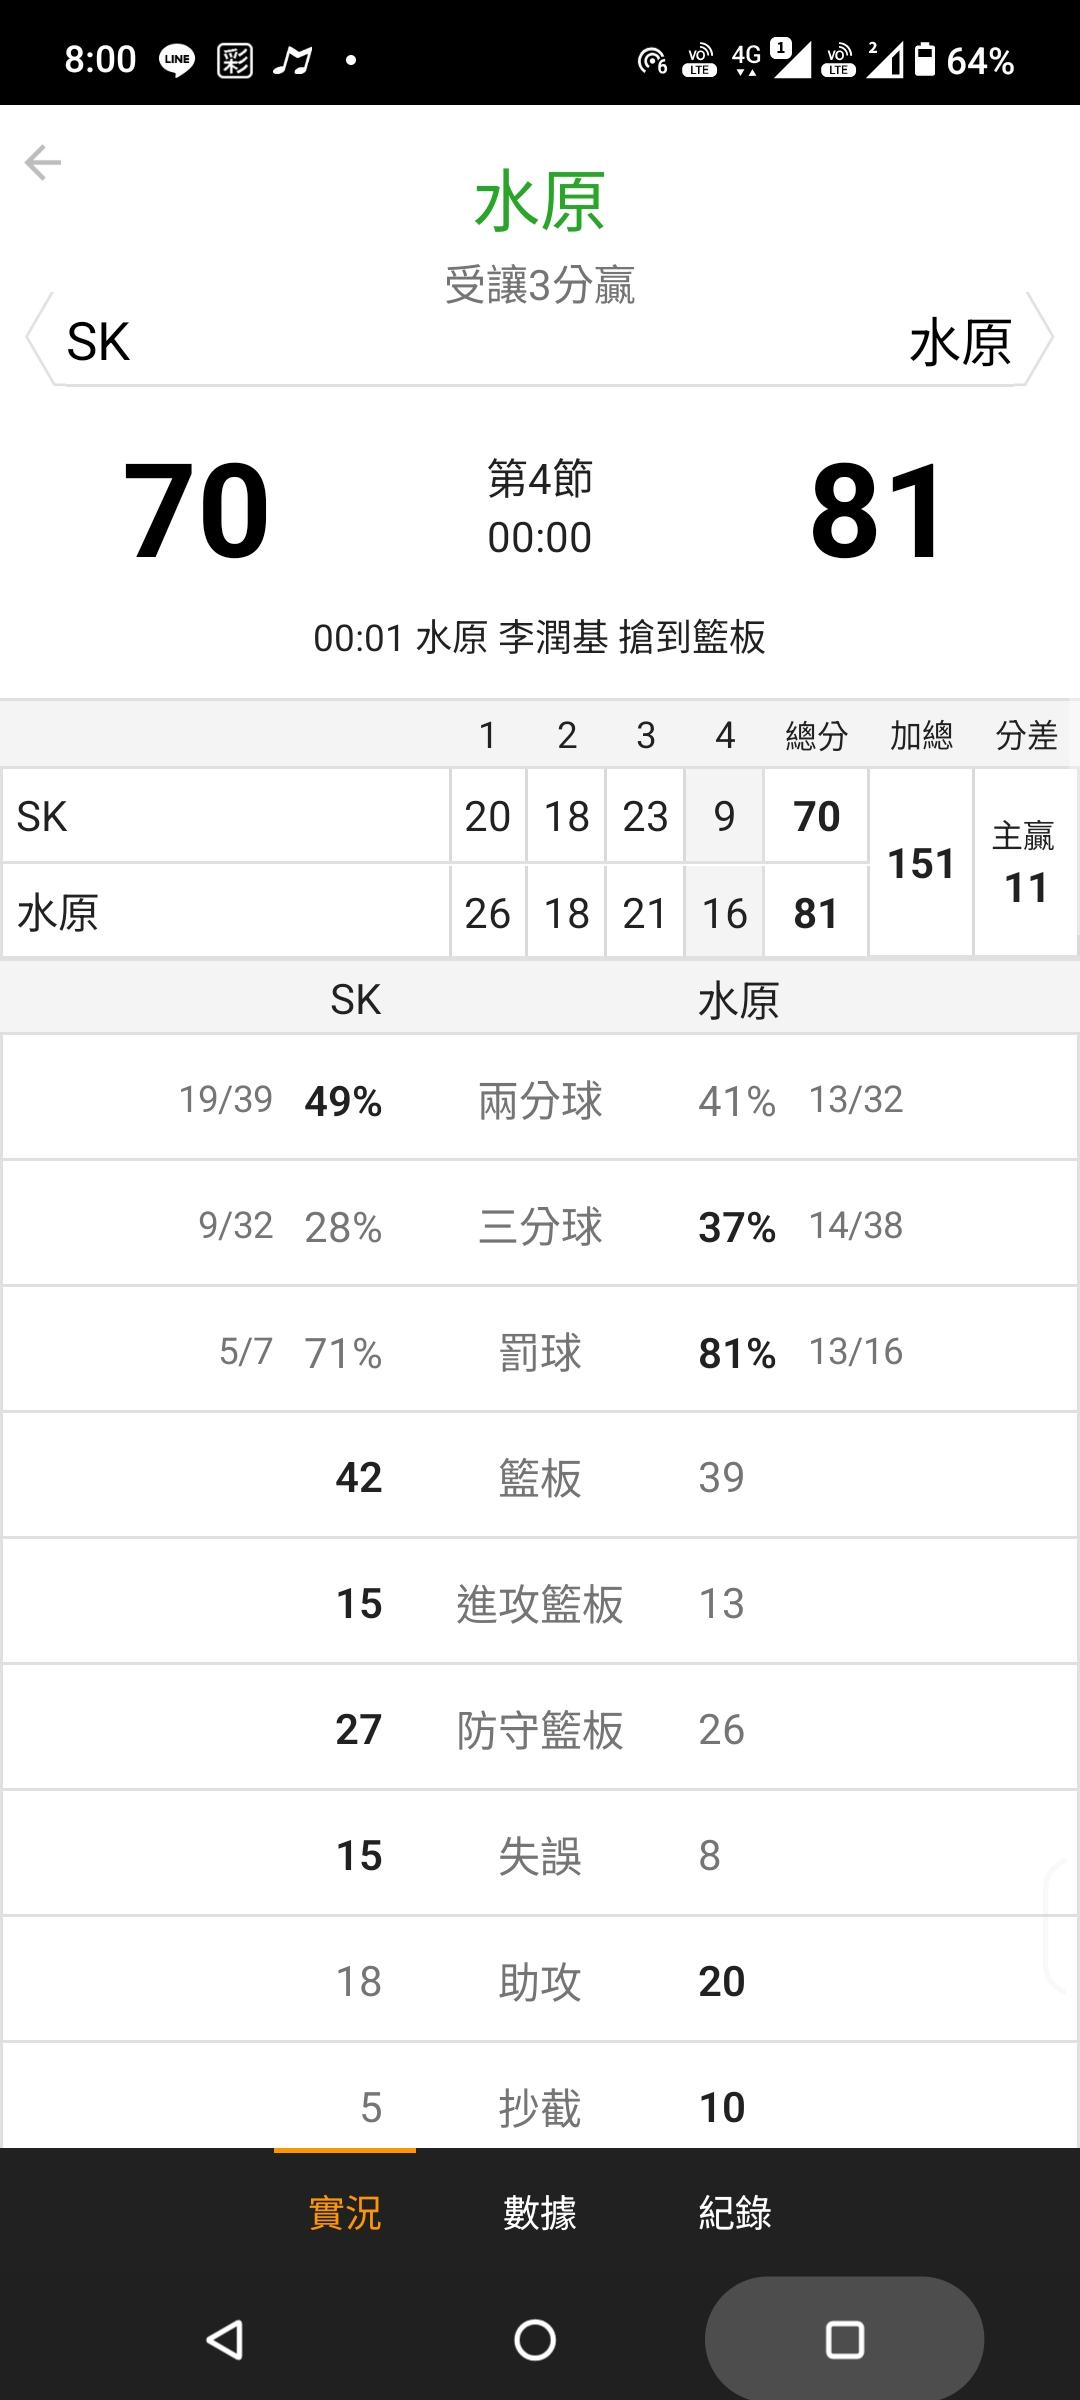Tap SK team name in header

[x=98, y=342]
